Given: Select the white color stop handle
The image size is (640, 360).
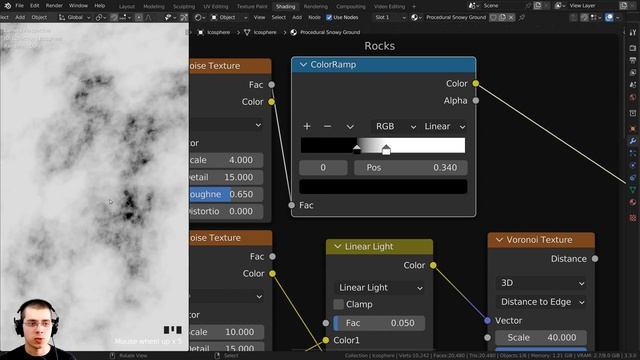Looking at the screenshot, I should click(386, 149).
